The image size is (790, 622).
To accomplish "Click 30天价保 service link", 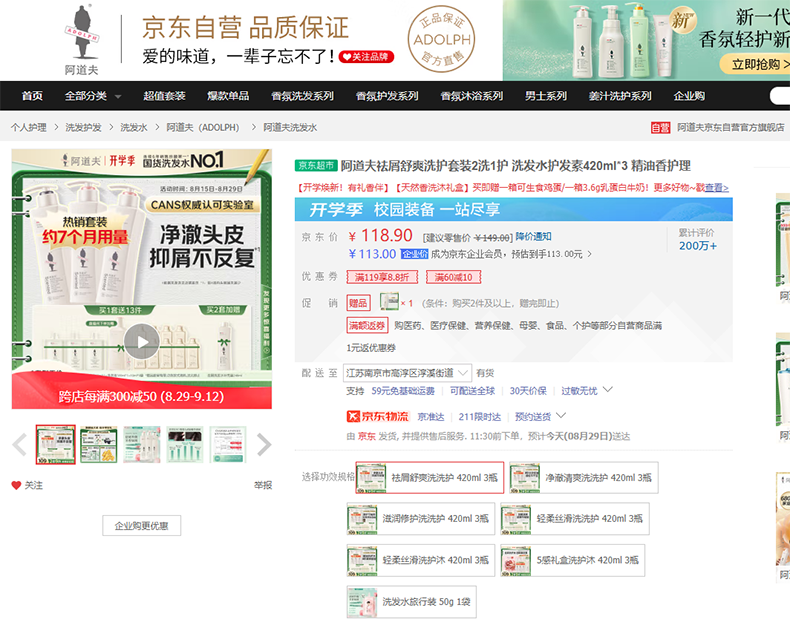I will click(x=528, y=391).
